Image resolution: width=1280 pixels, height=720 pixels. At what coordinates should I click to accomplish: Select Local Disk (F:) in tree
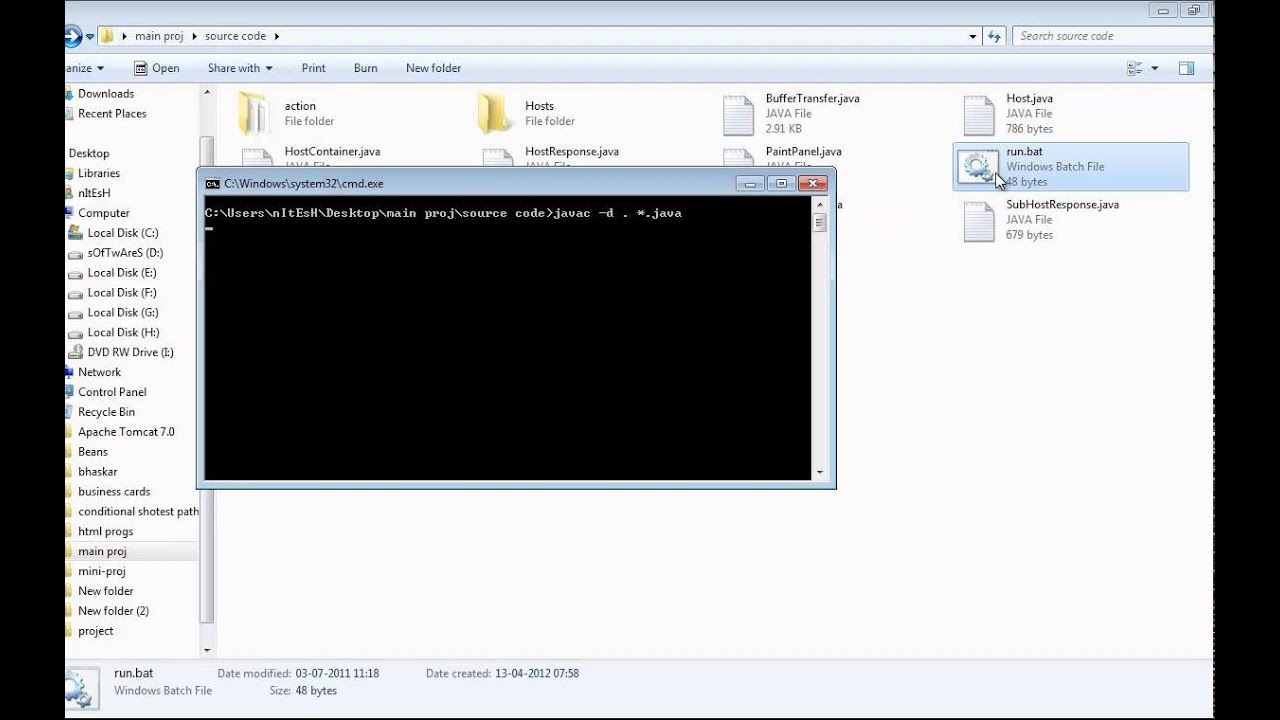pyautogui.click(x=123, y=293)
